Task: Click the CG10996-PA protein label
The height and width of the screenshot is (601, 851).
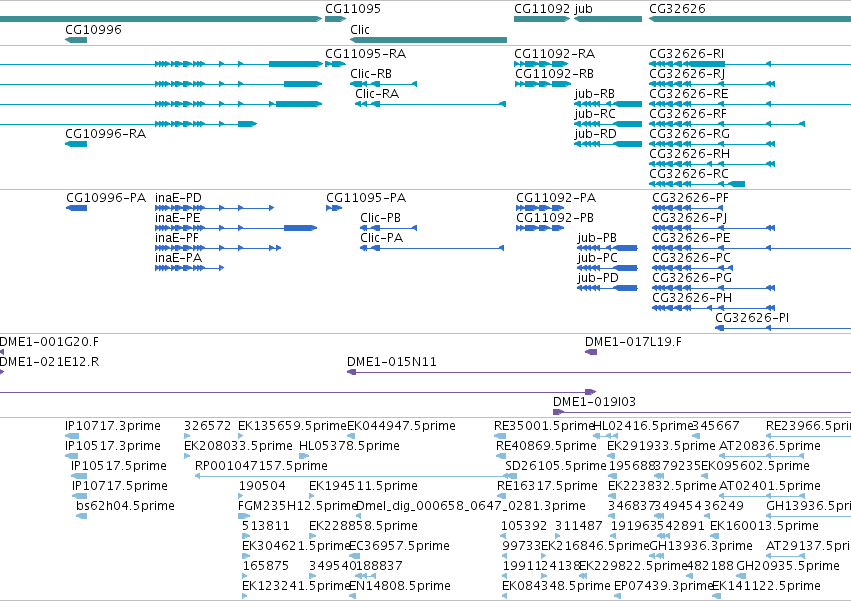Action: pos(106,198)
